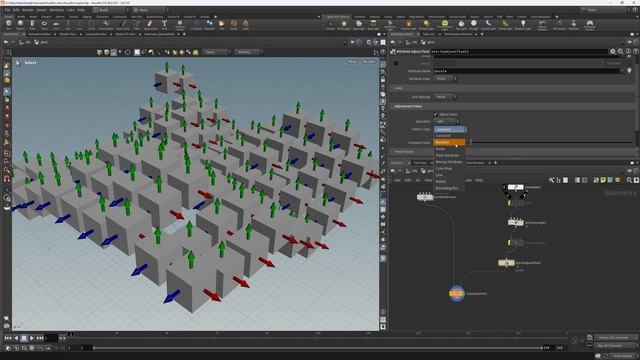Open the File menu
This screenshot has width=640, height=360.
tap(7, 10)
